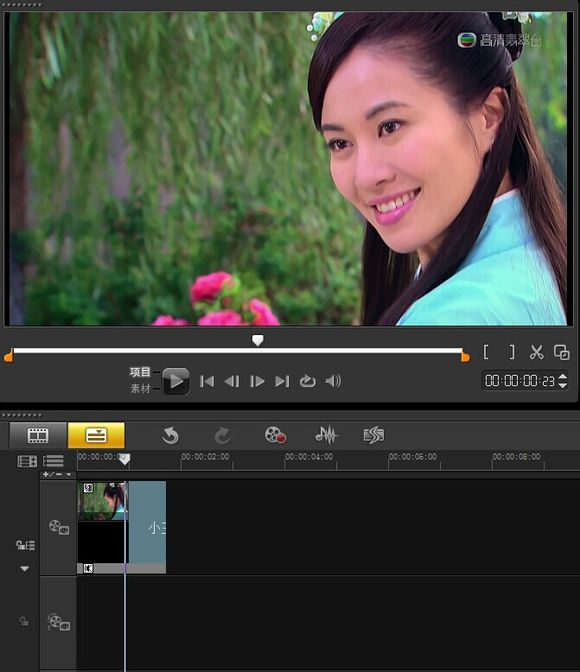Click the preview scrubber handle
Viewport: 580px width, 672px height.
pyautogui.click(x=258, y=341)
